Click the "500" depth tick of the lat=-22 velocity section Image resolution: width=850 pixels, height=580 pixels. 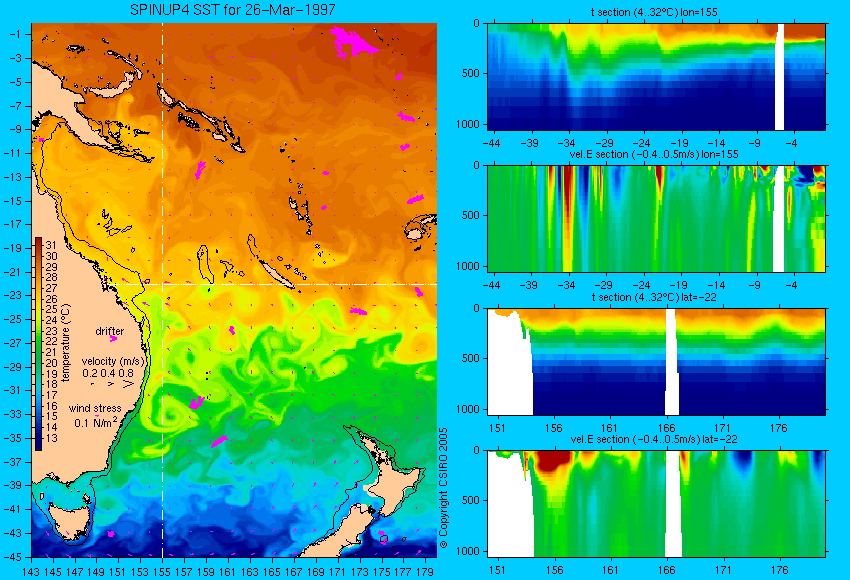point(471,500)
